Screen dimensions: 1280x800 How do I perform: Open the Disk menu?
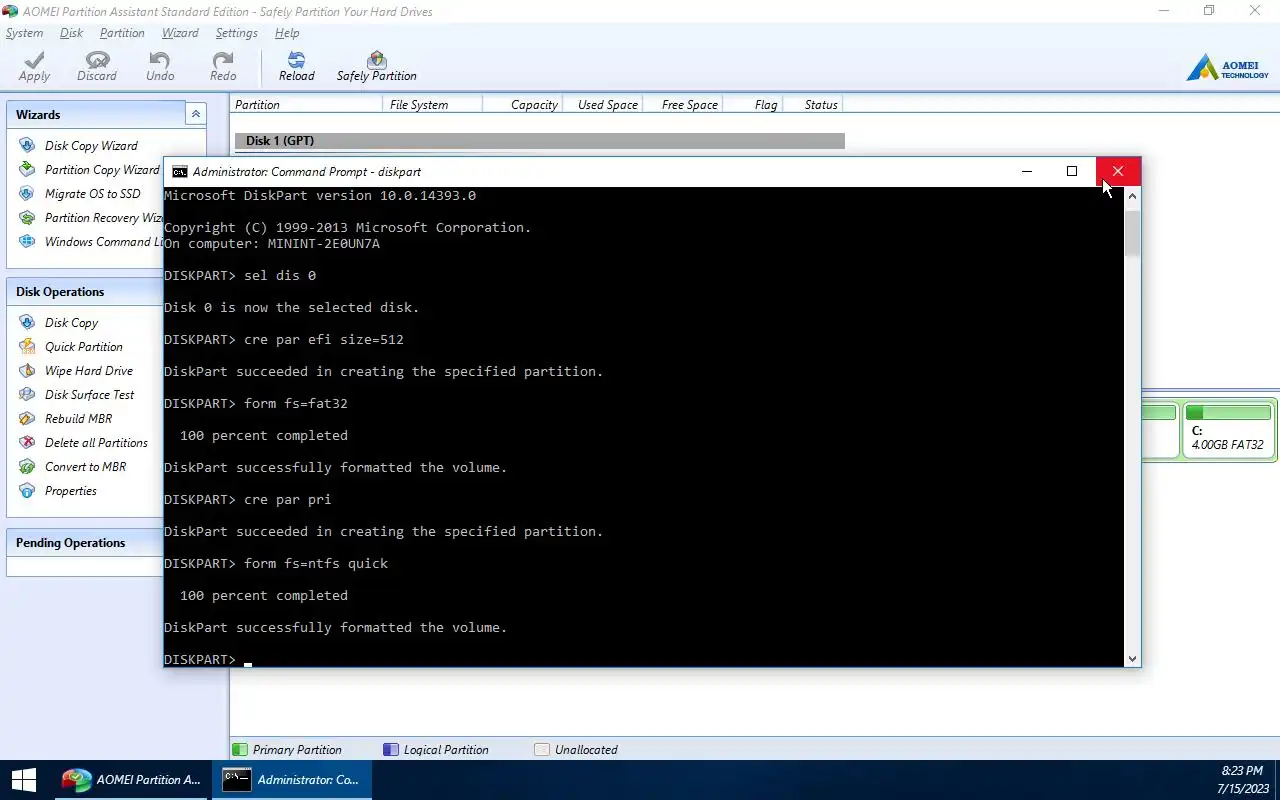click(71, 33)
